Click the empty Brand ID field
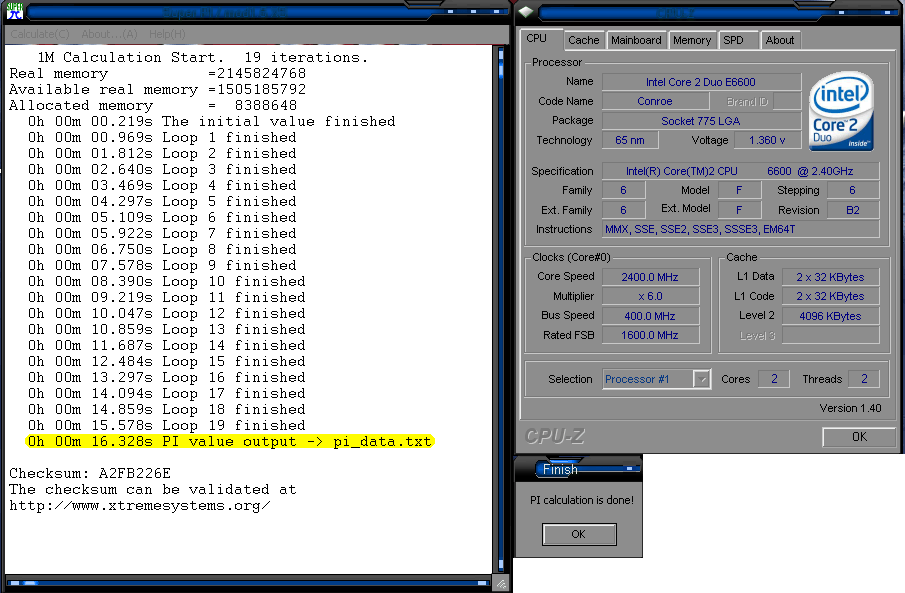 click(x=787, y=101)
